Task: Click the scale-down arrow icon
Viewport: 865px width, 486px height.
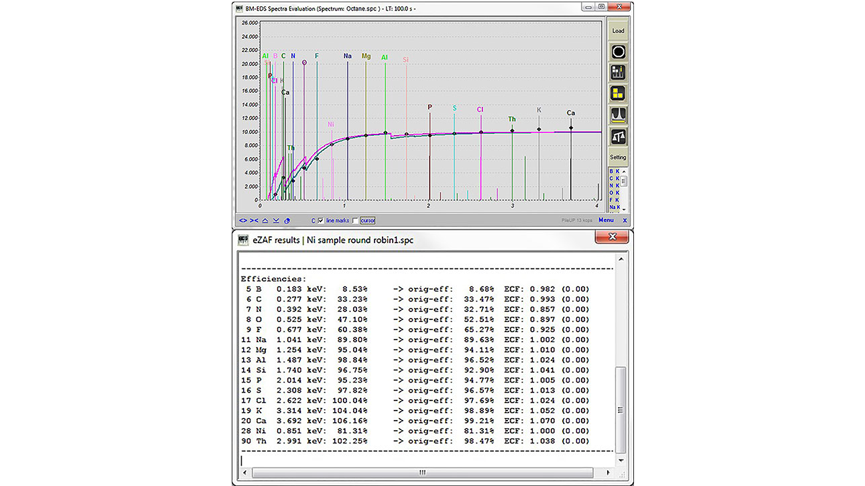Action: pyautogui.click(x=276, y=221)
